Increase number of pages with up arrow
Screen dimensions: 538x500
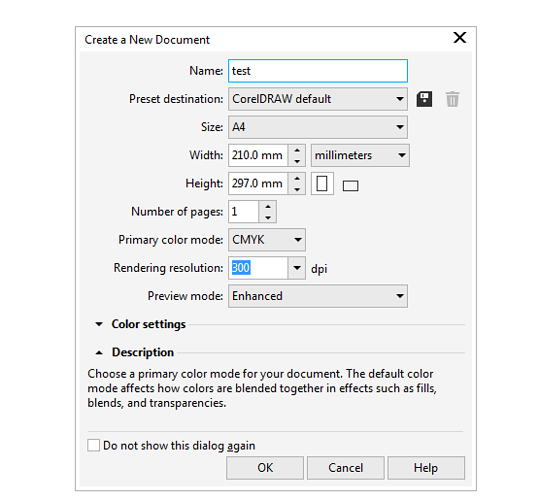click(268, 207)
